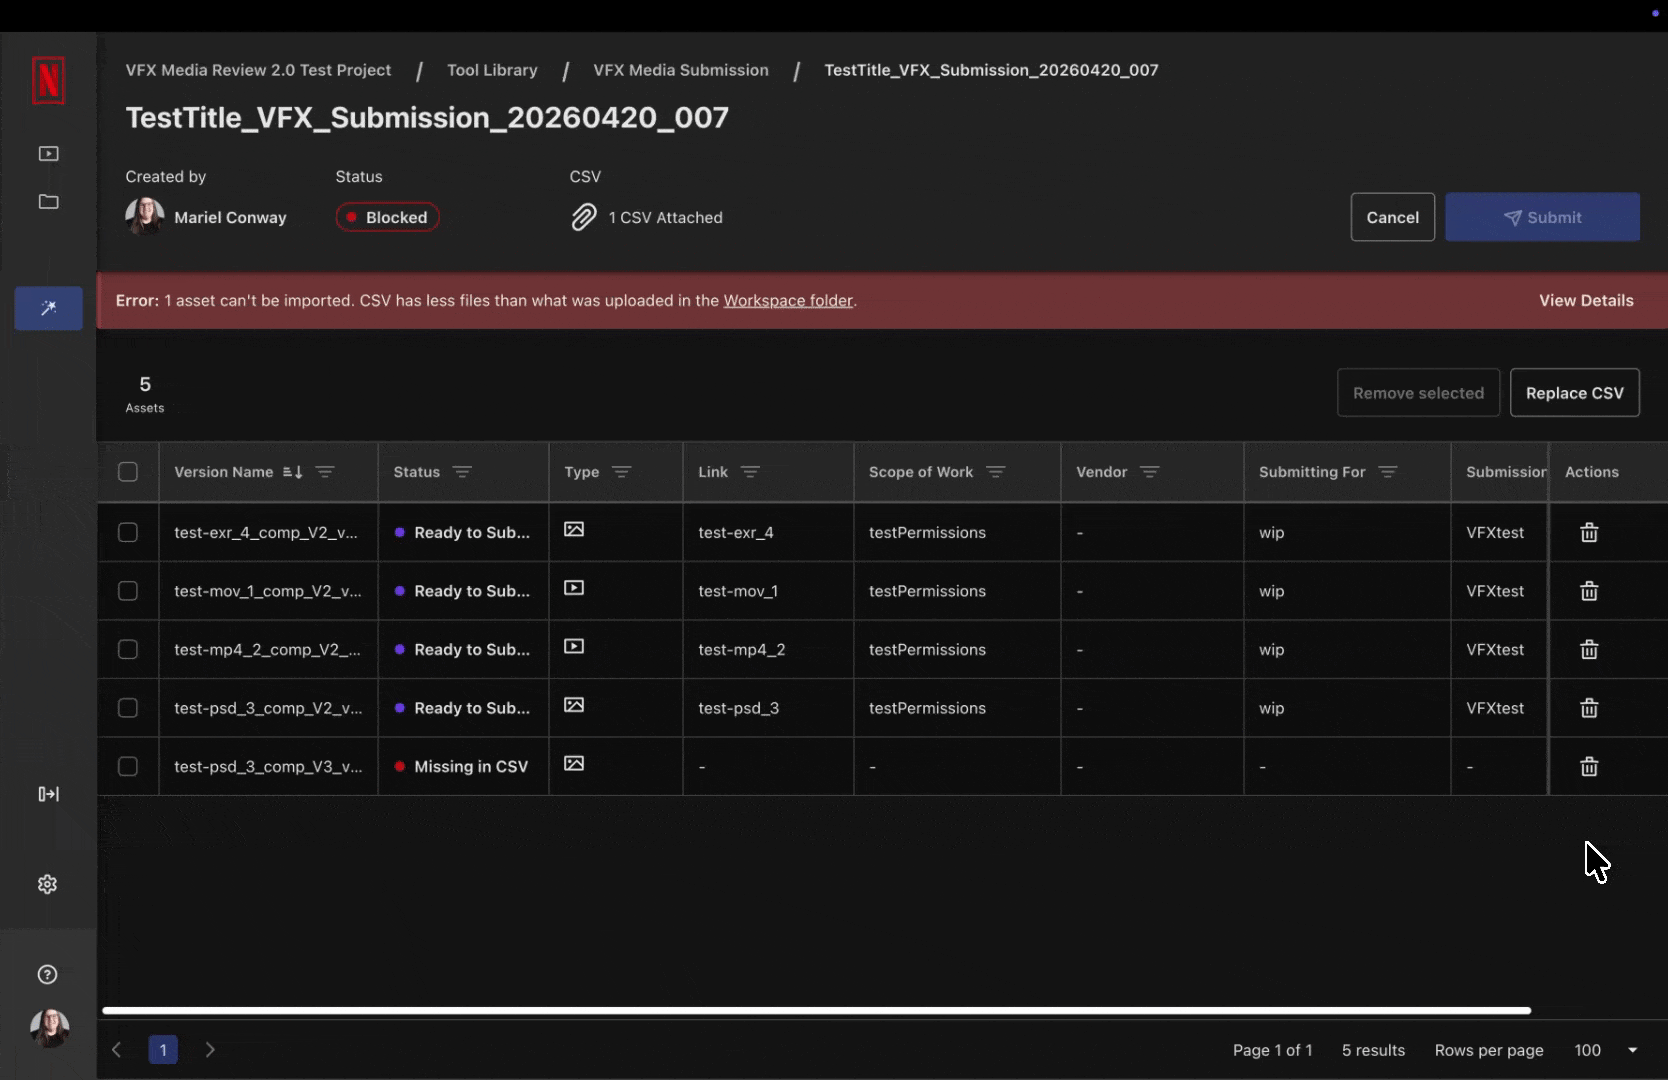The image size is (1668, 1080).
Task: Open the Version Name column filter
Action: pos(325,472)
